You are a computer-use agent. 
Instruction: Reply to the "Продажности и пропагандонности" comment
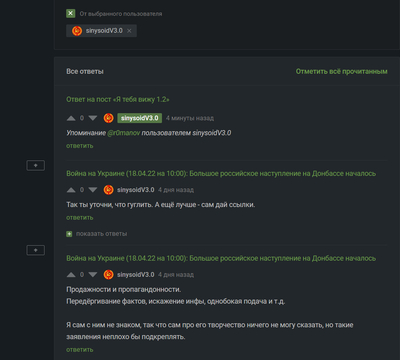(x=80, y=350)
